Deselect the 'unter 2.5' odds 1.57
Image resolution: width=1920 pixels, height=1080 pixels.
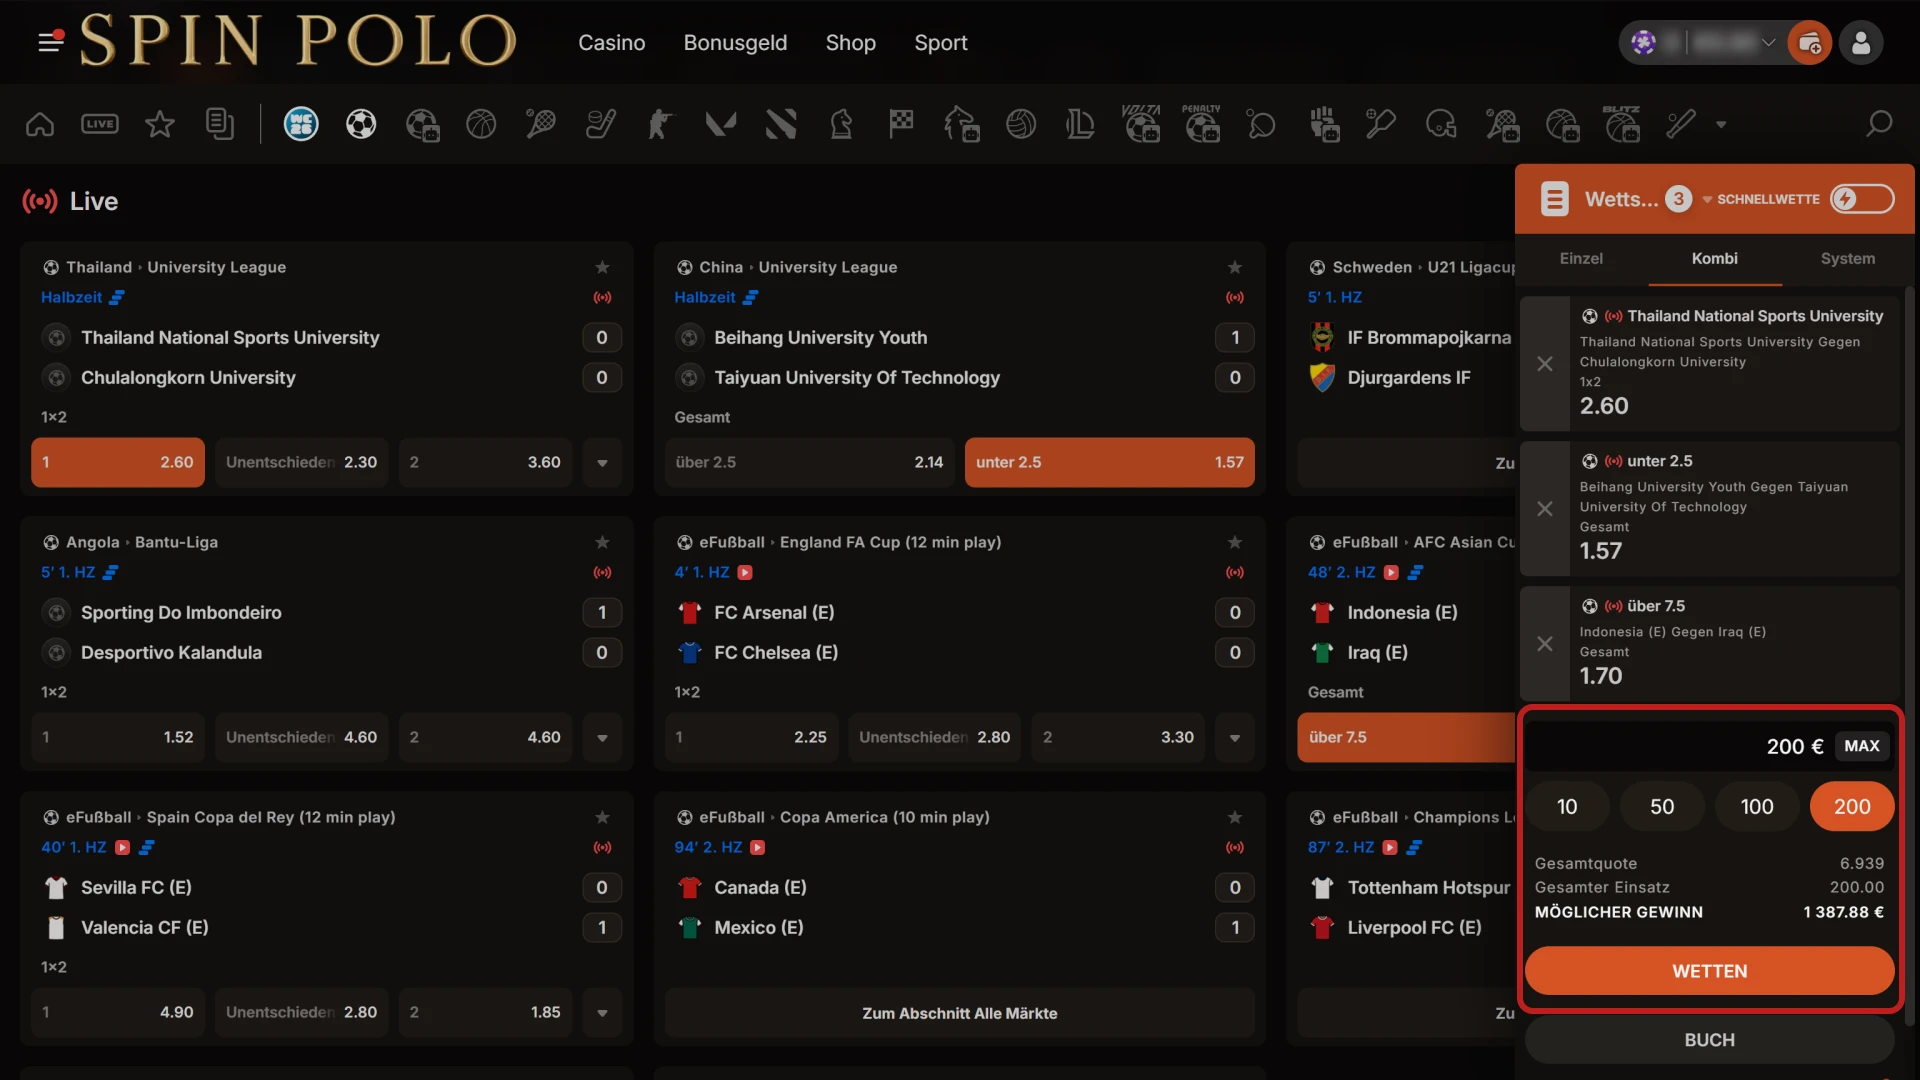tap(1109, 462)
